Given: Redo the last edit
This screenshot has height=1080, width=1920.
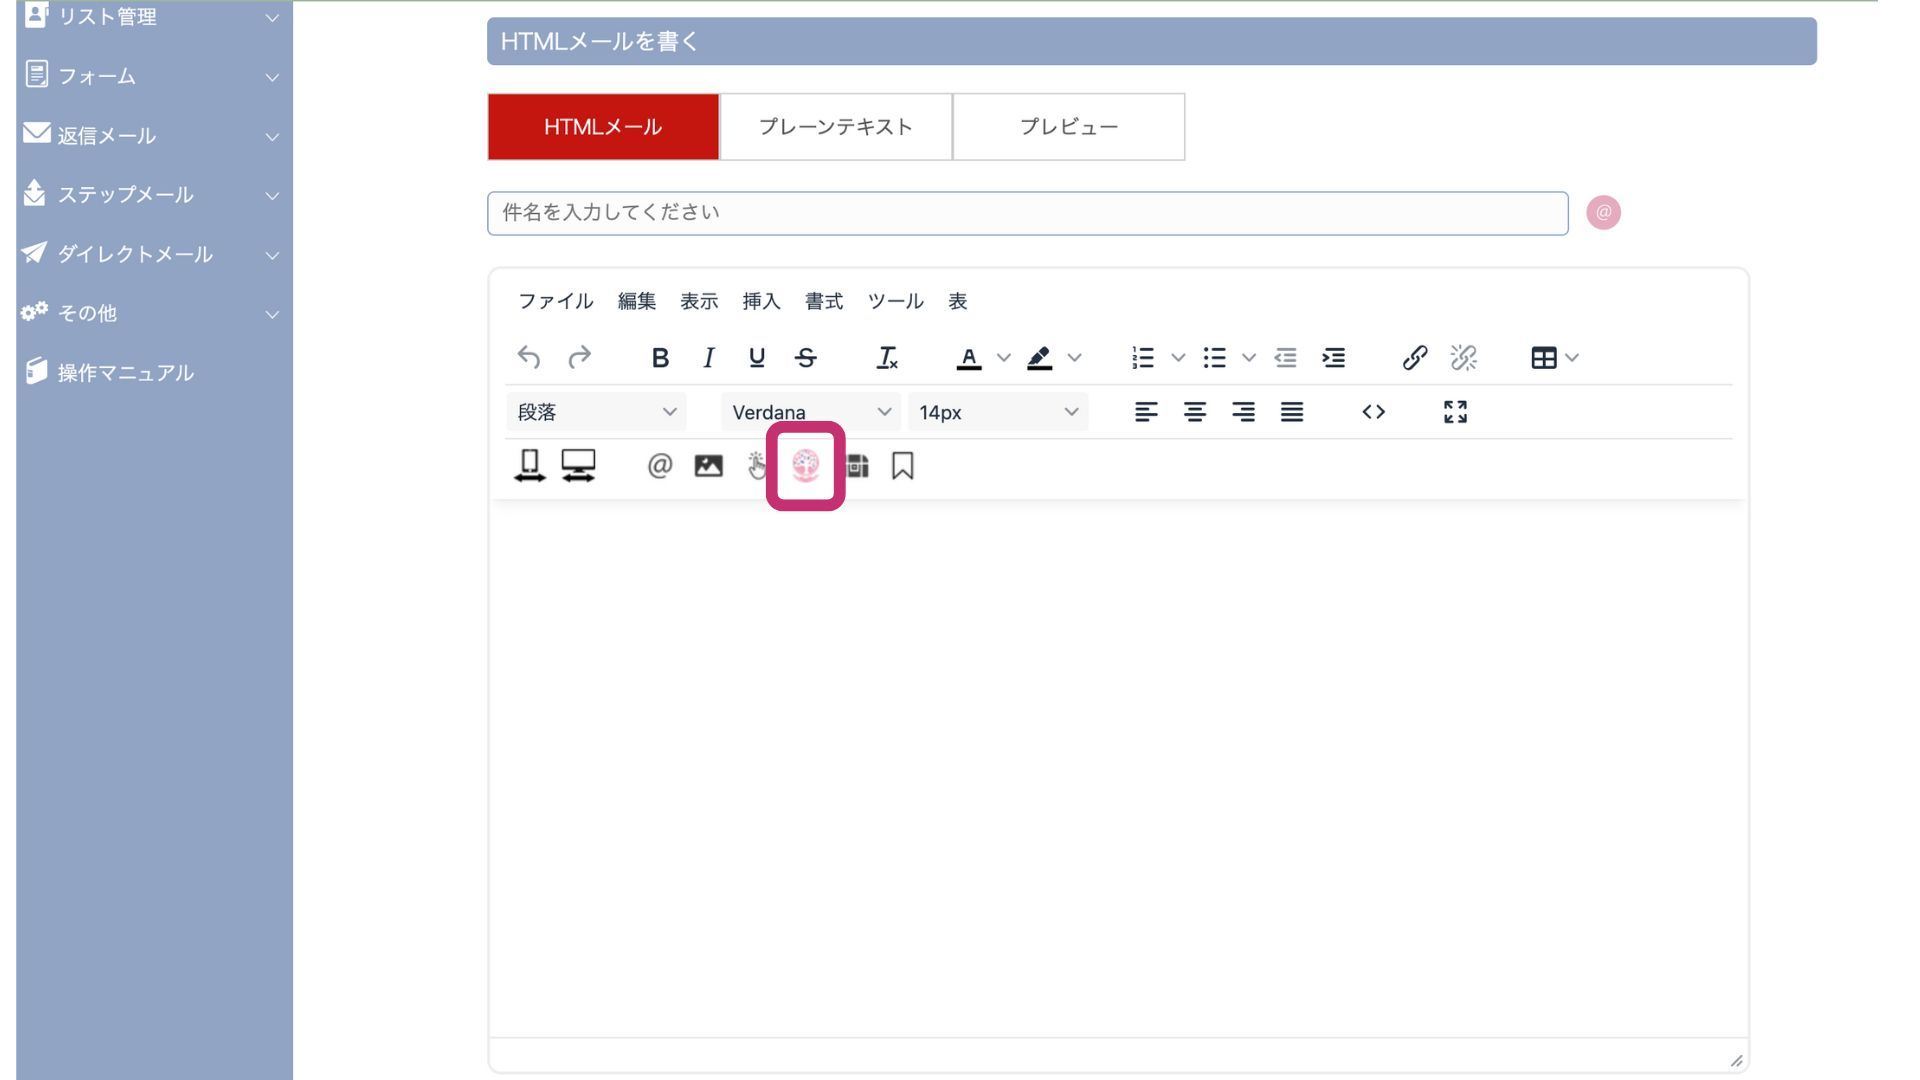Looking at the screenshot, I should point(579,357).
